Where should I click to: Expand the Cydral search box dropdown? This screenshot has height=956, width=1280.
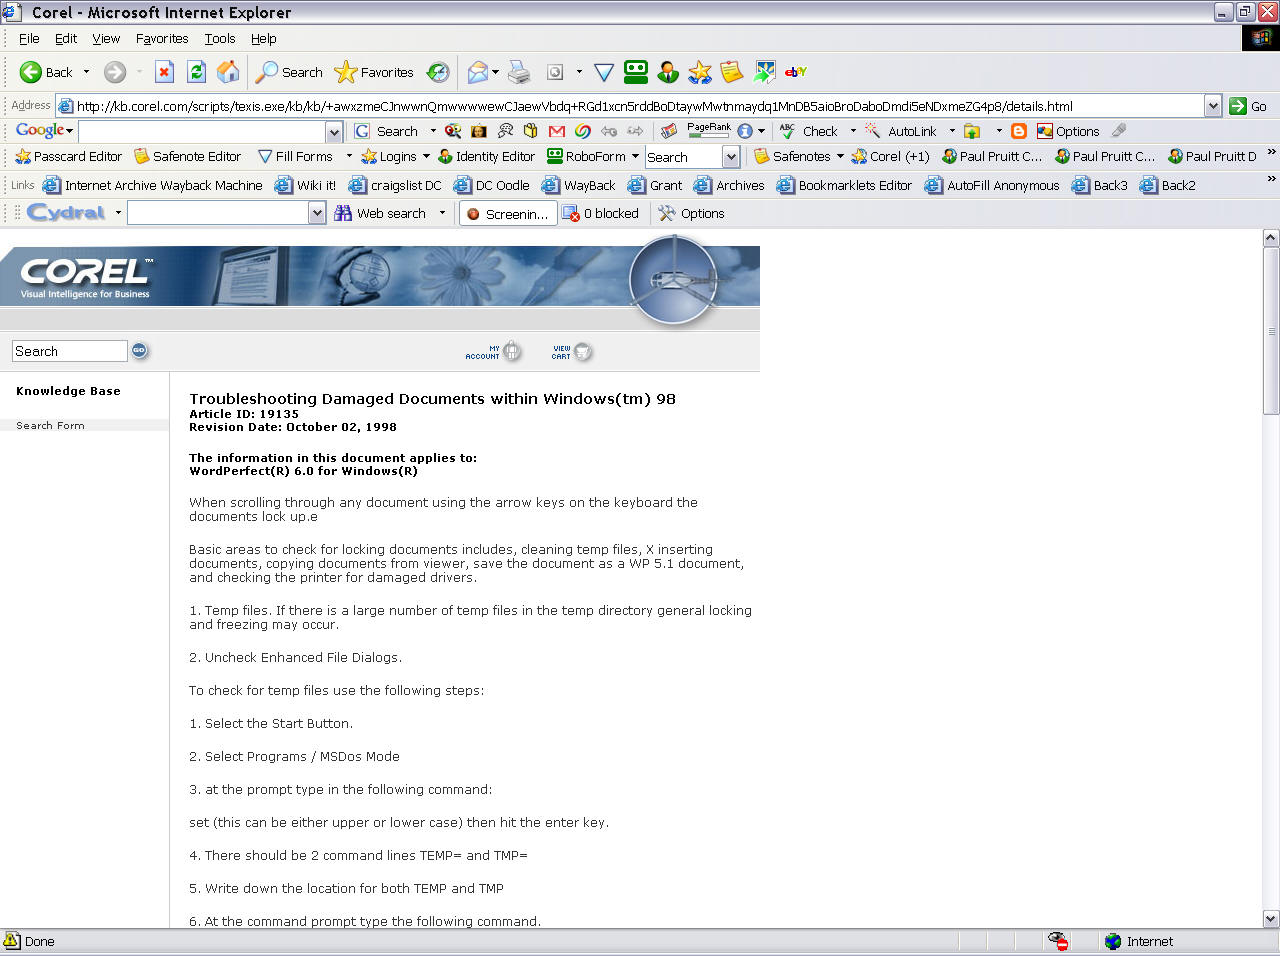click(317, 213)
